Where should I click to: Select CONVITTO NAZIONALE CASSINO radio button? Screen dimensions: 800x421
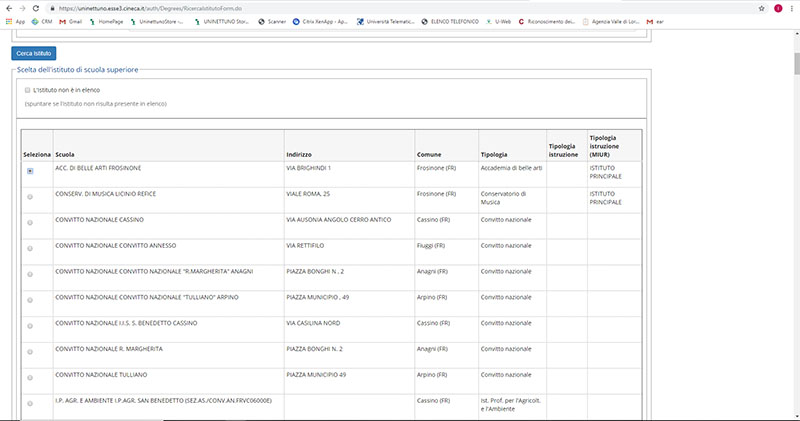pyautogui.click(x=30, y=222)
